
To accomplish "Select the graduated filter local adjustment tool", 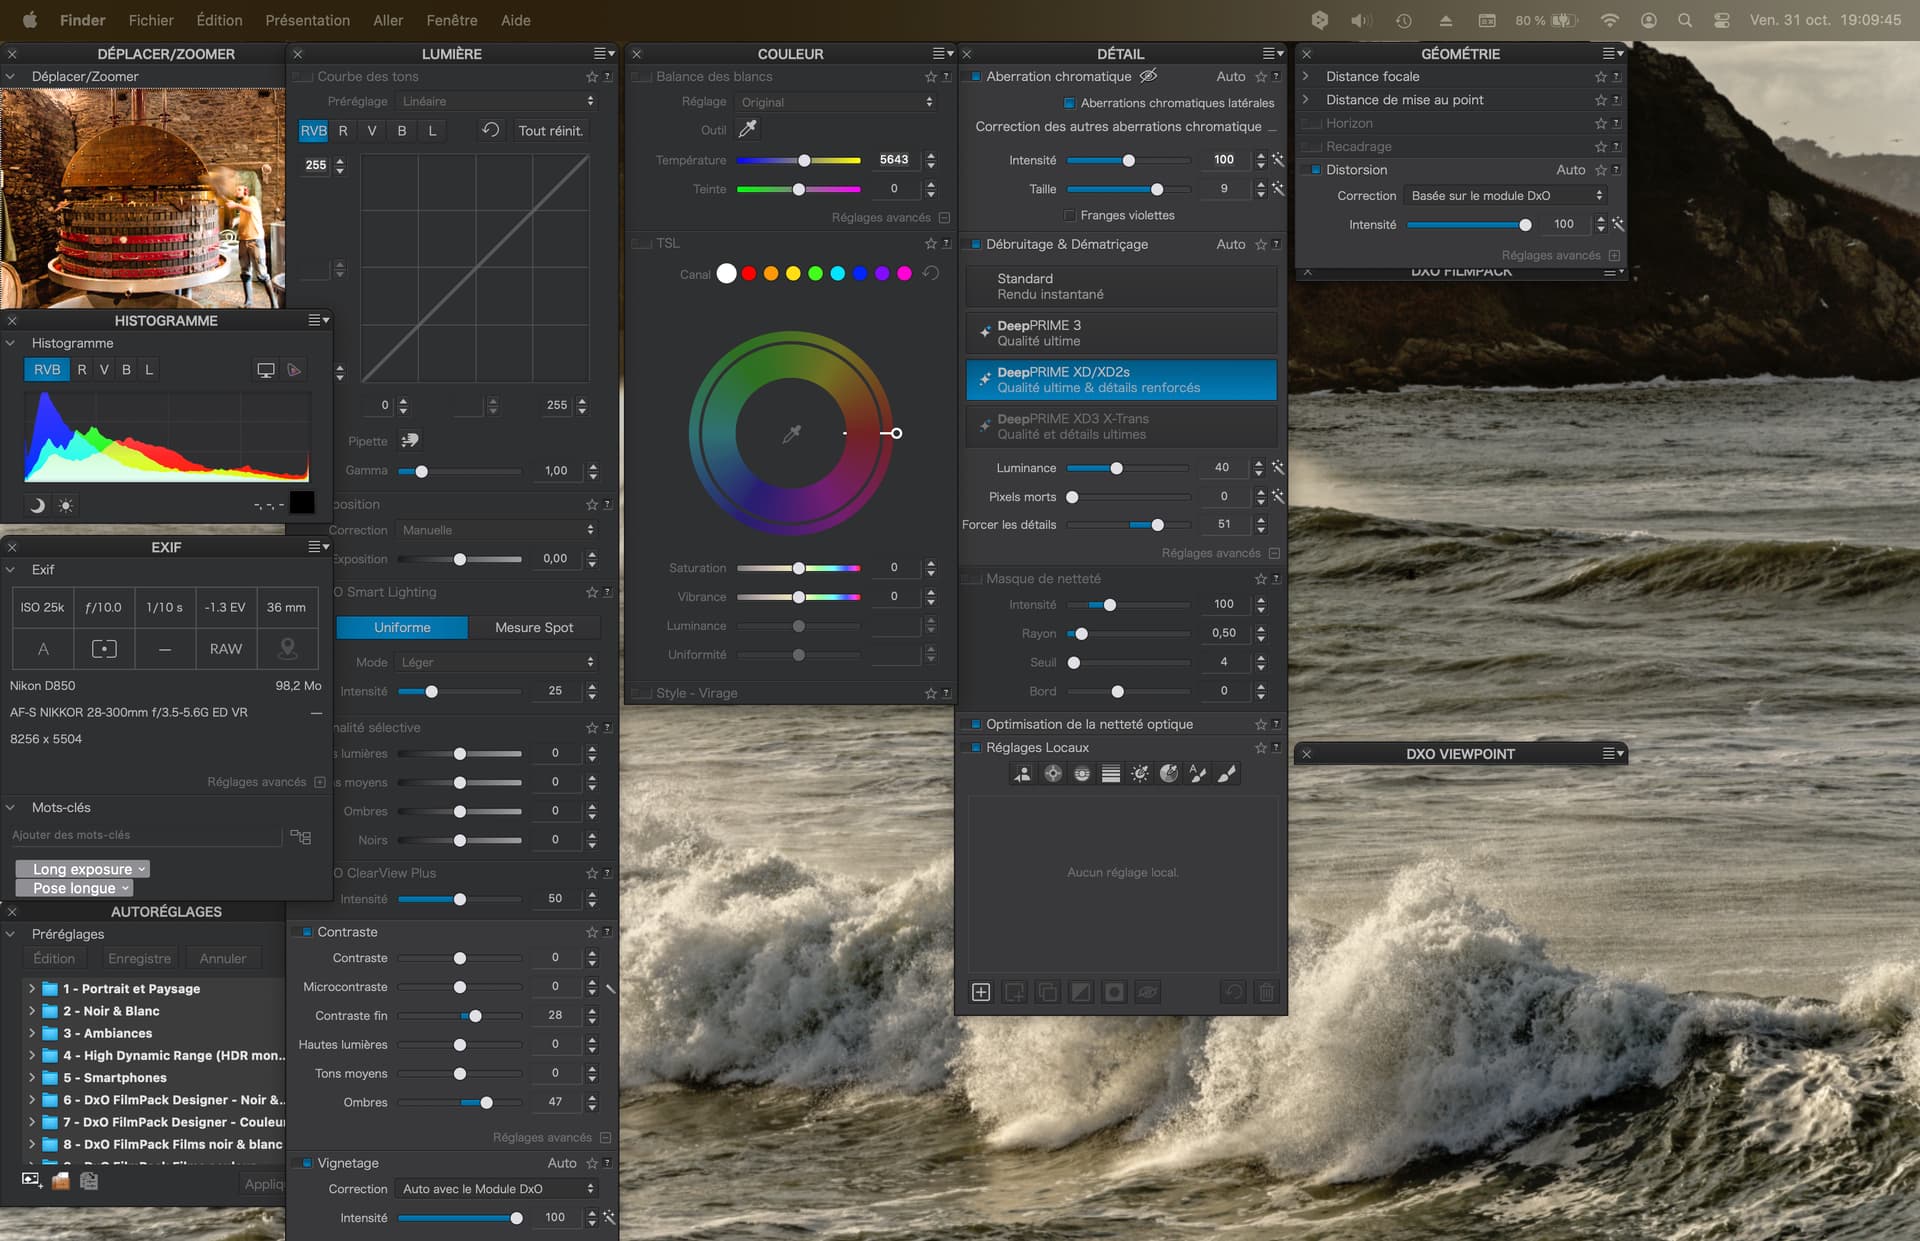I will click(1110, 774).
